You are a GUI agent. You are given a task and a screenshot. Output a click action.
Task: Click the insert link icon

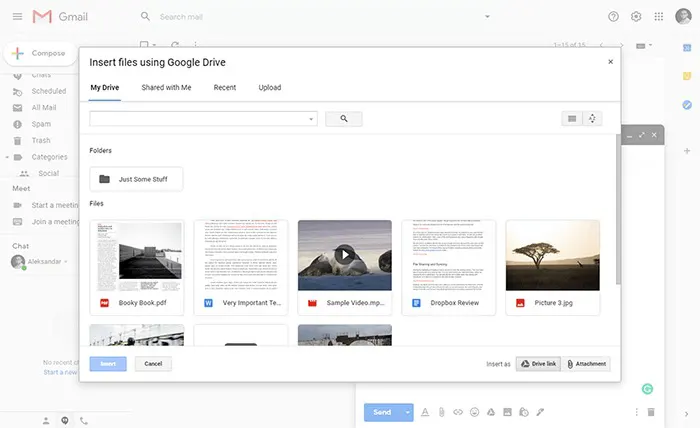(x=458, y=412)
